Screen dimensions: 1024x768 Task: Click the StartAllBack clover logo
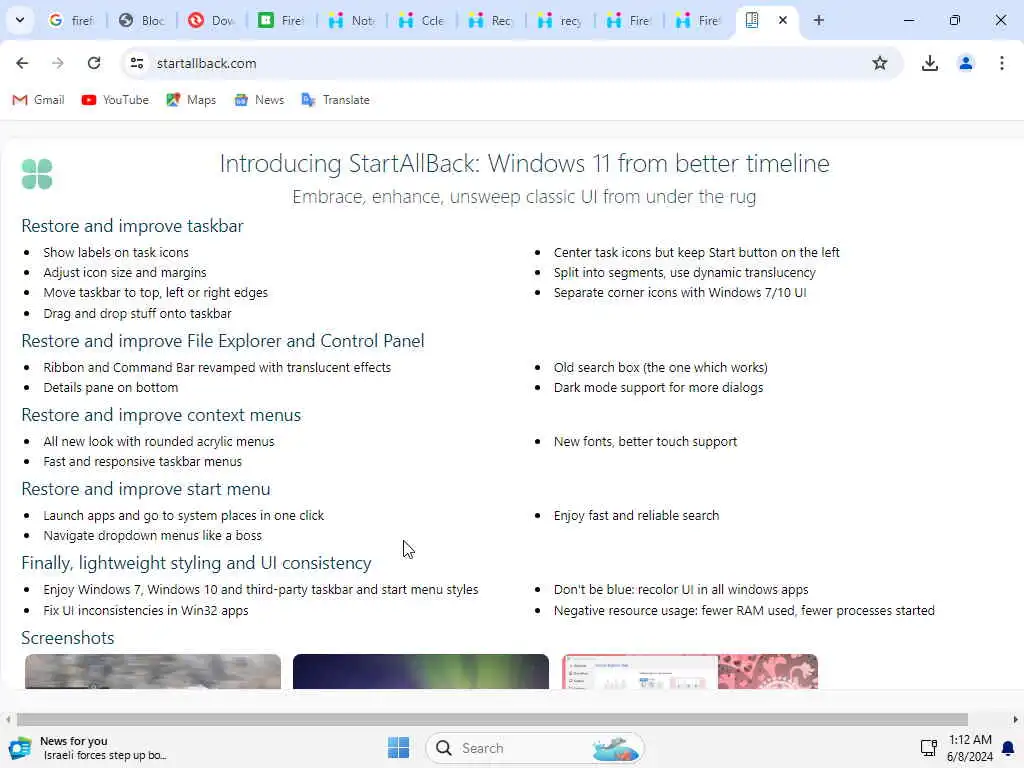37,174
